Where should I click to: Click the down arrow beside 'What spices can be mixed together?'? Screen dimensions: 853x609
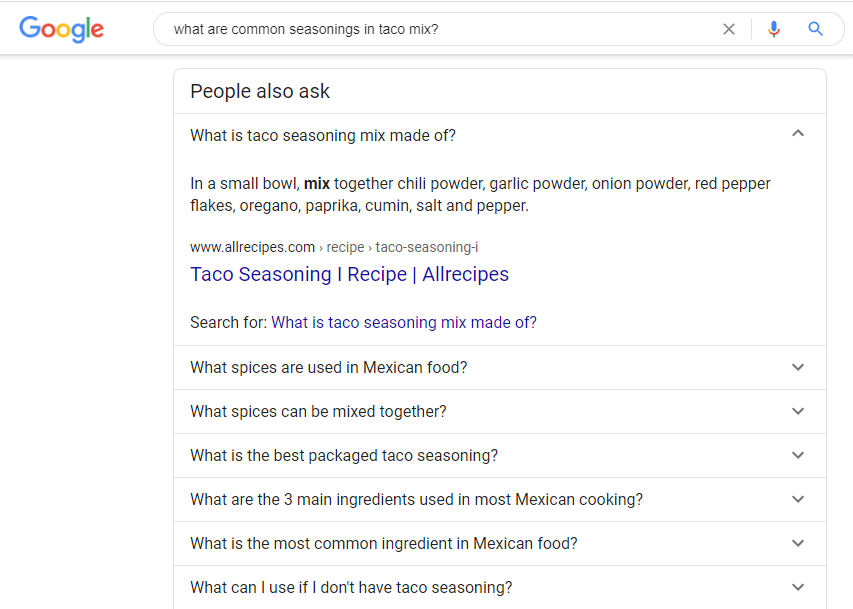pyautogui.click(x=797, y=411)
